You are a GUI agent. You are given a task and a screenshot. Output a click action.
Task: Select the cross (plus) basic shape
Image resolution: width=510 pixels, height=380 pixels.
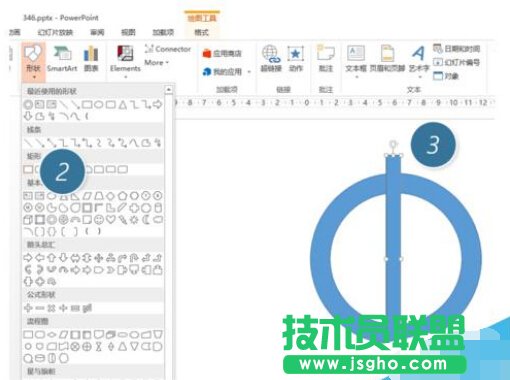pos(134,208)
